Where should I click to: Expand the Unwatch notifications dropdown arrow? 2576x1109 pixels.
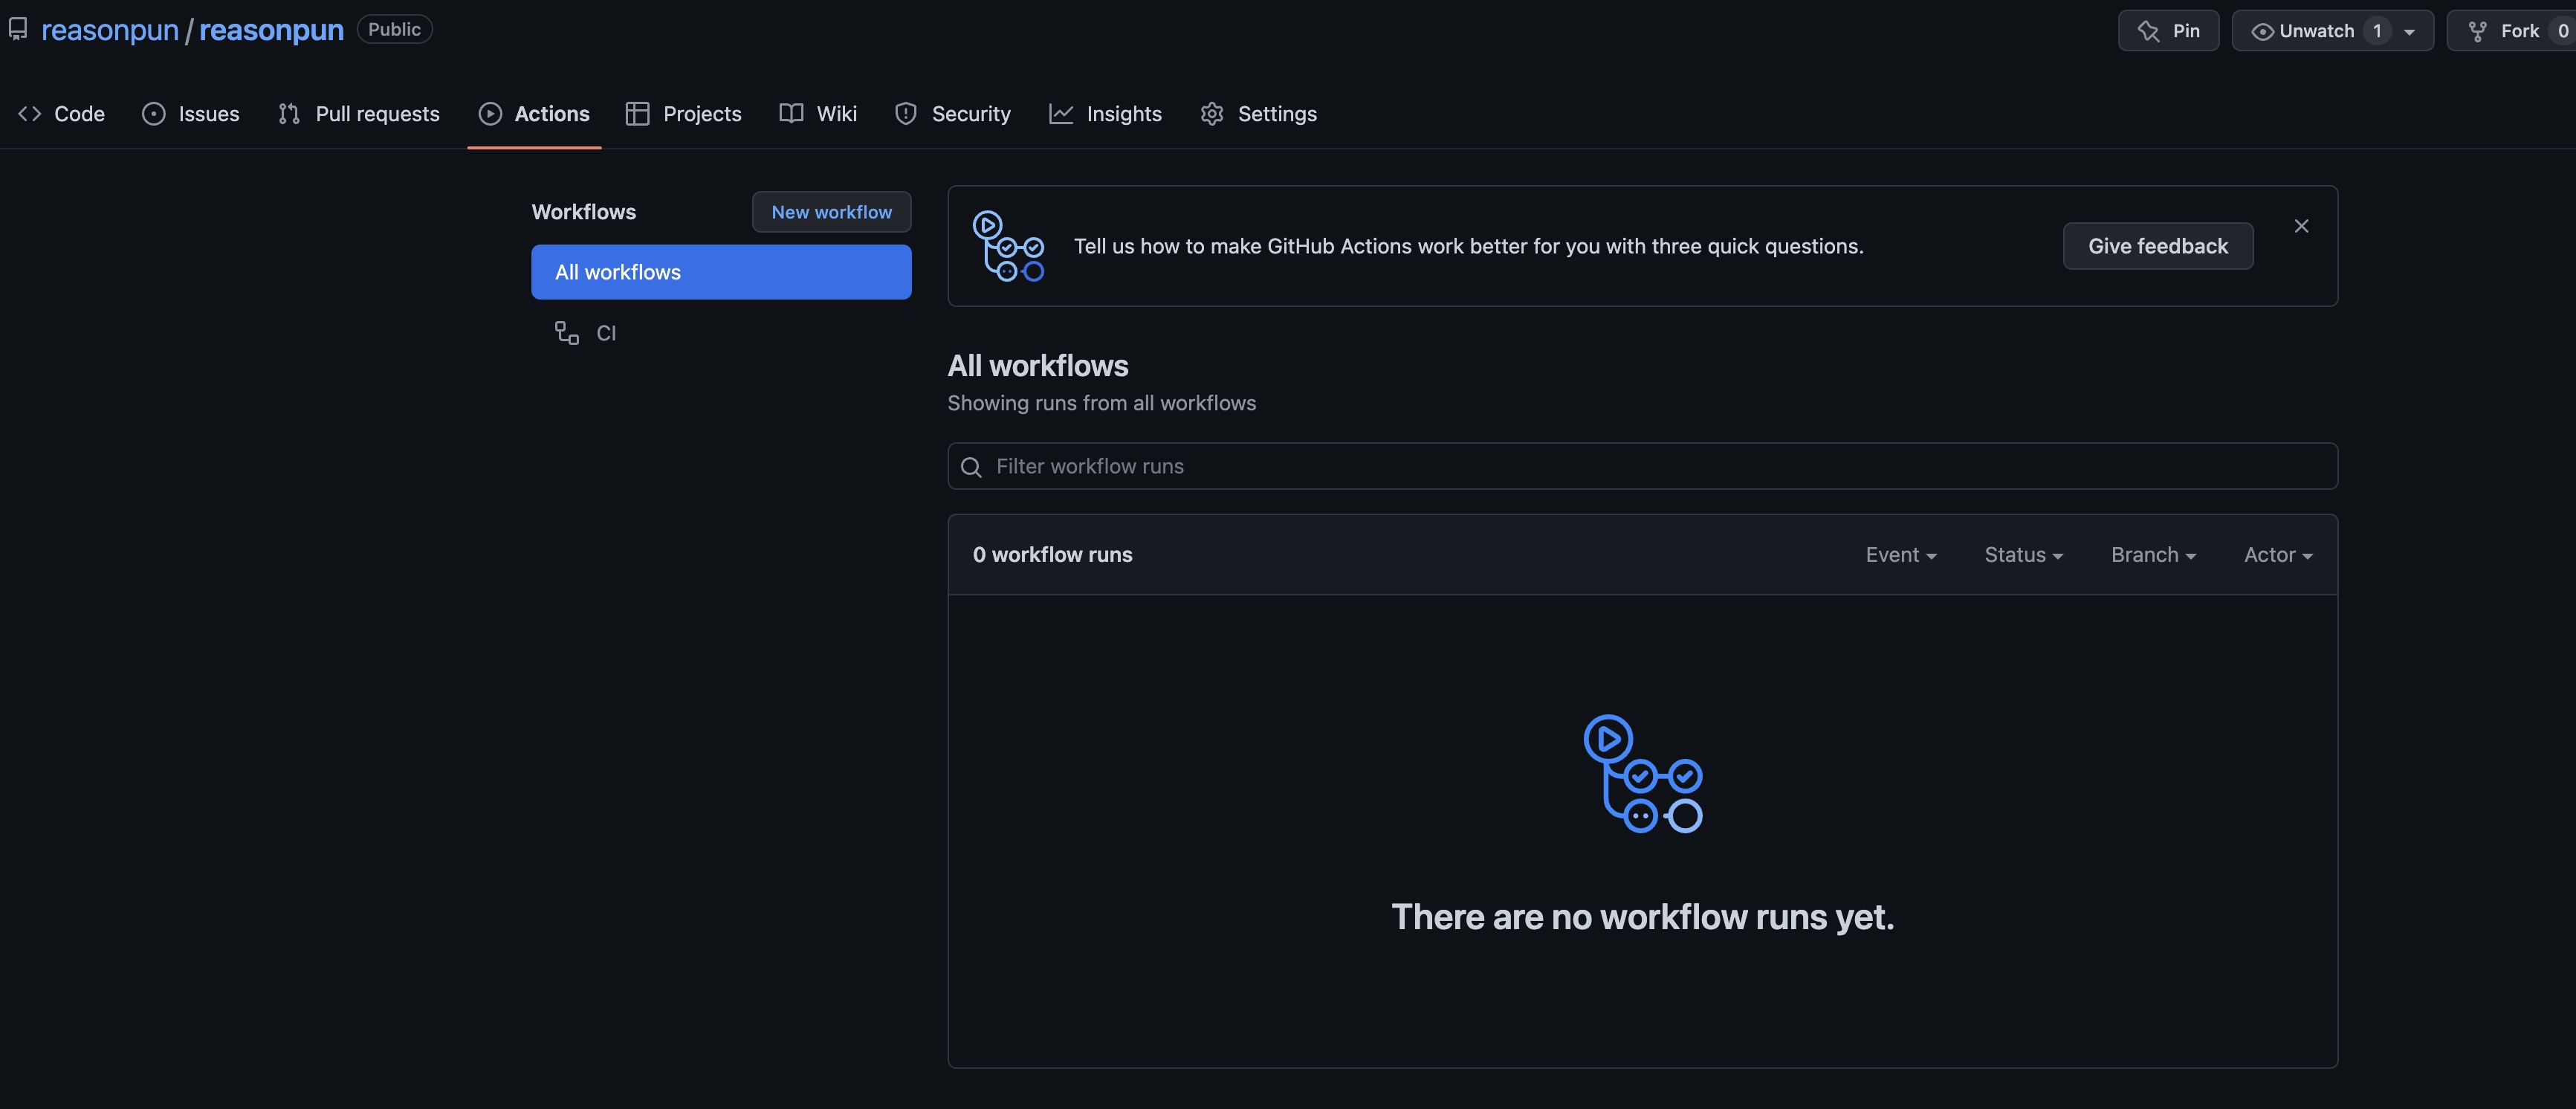click(2410, 31)
